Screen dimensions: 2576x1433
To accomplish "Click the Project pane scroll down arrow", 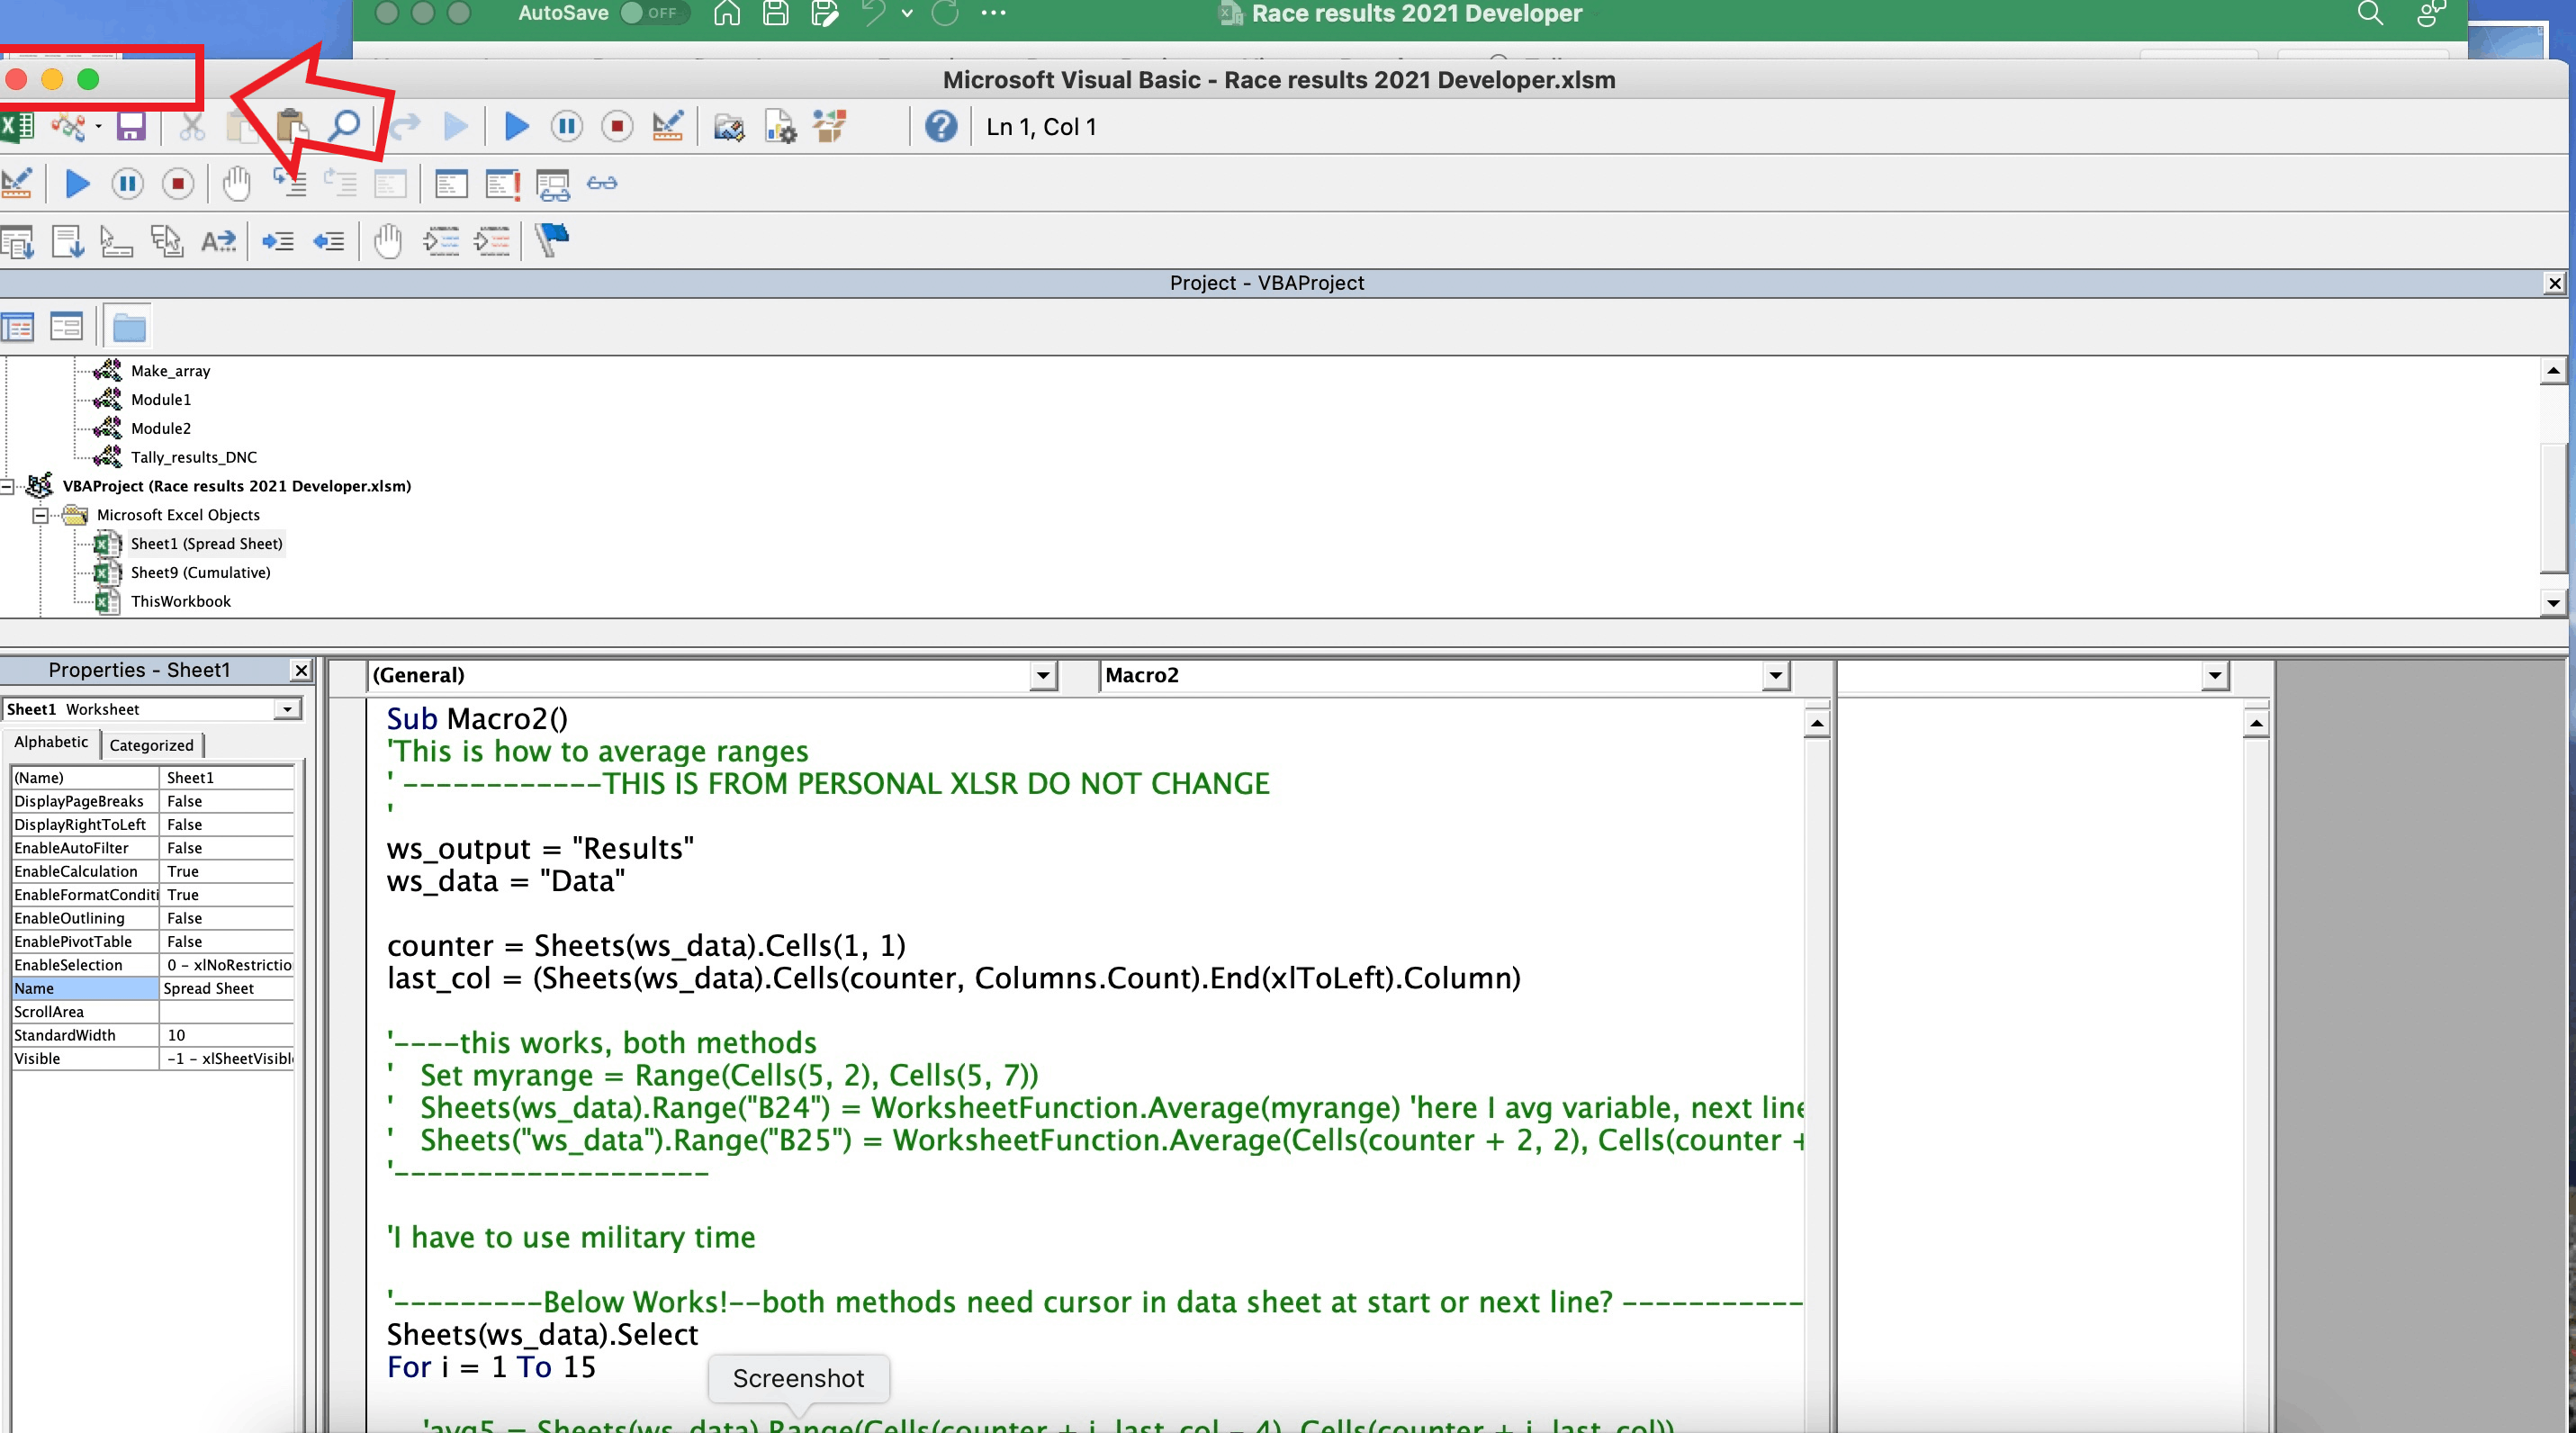I will (x=2553, y=602).
